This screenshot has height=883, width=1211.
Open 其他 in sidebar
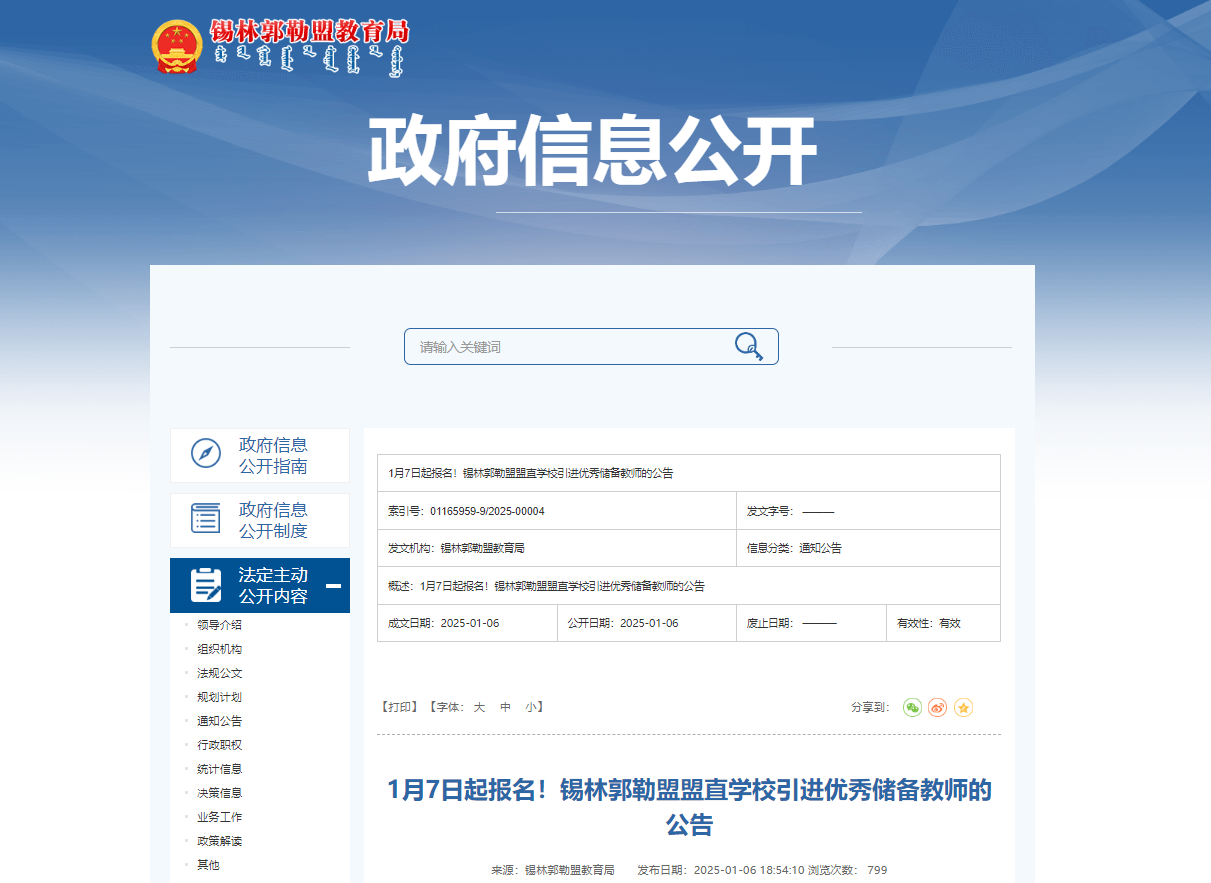[208, 865]
